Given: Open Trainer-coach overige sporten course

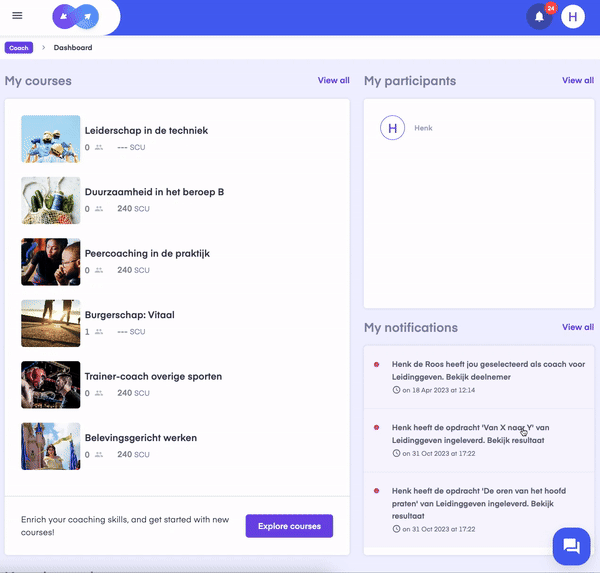Looking at the screenshot, I should click(x=153, y=376).
